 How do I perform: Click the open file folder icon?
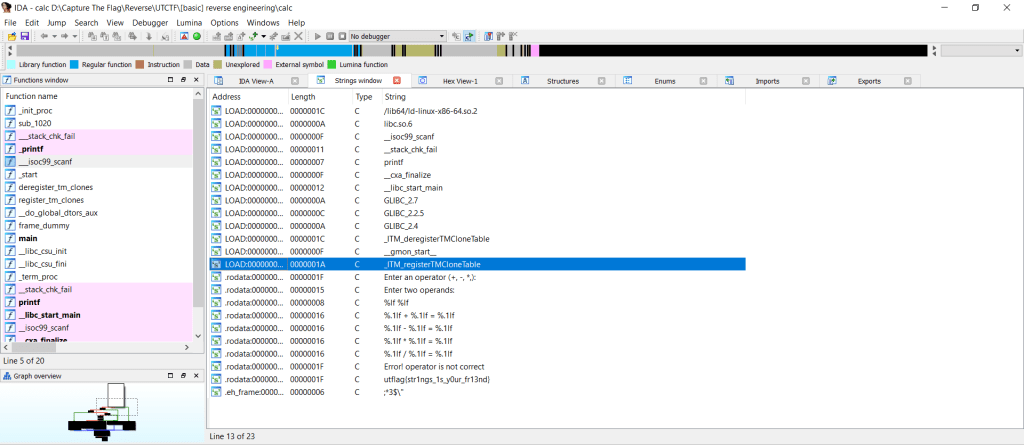tap(11, 36)
